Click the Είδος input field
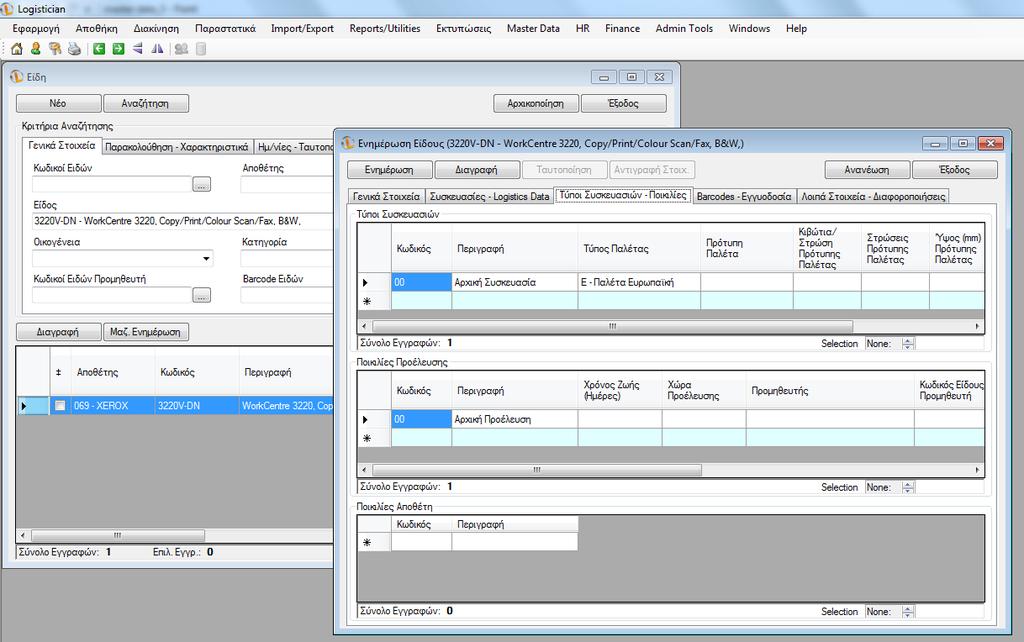The width and height of the screenshot is (1024, 642). 183,221
